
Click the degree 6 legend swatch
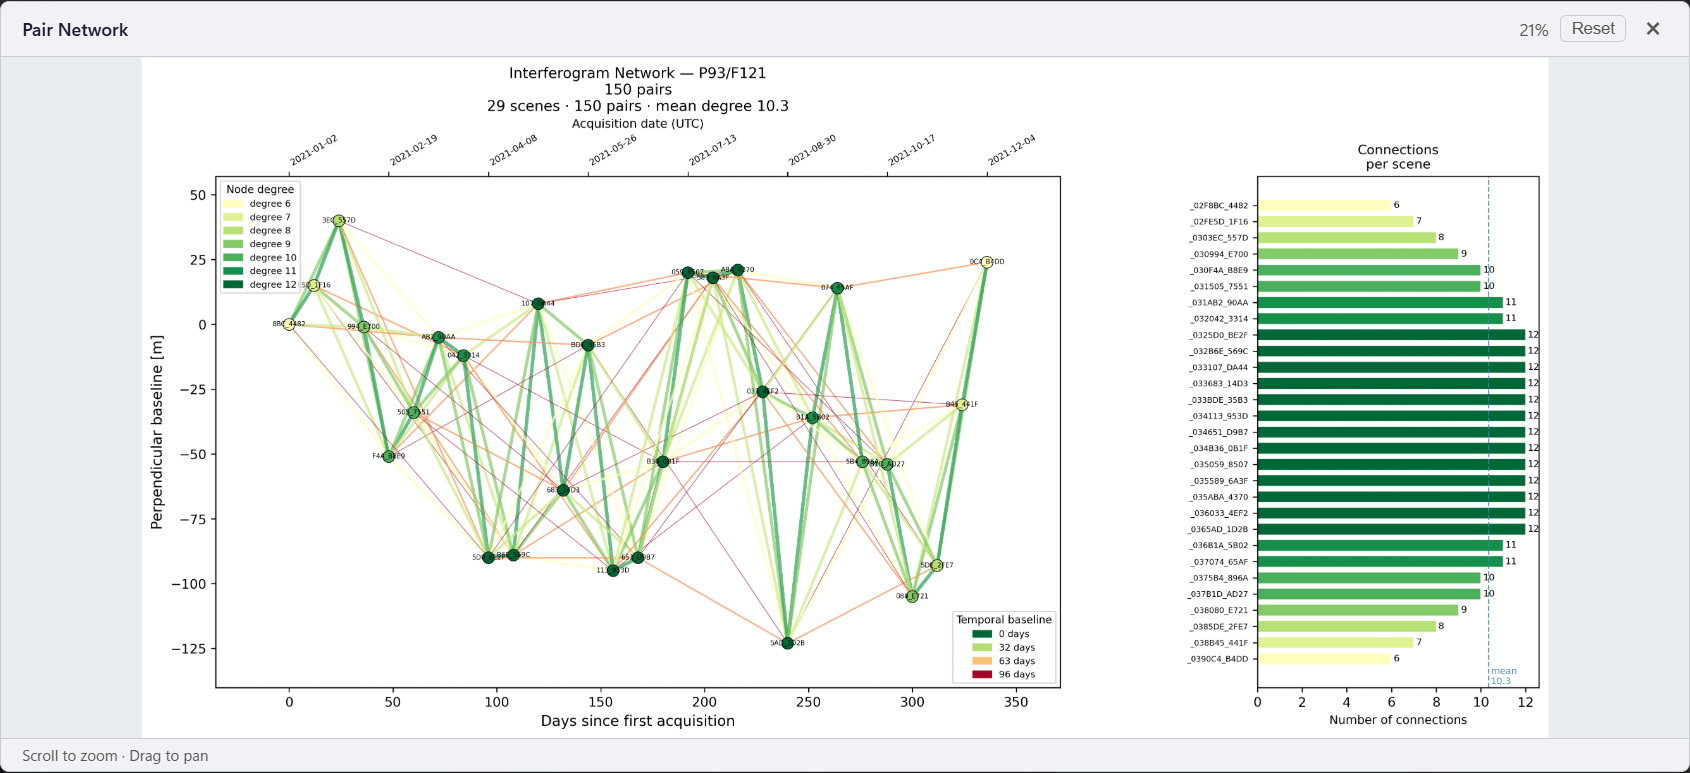tap(233, 204)
